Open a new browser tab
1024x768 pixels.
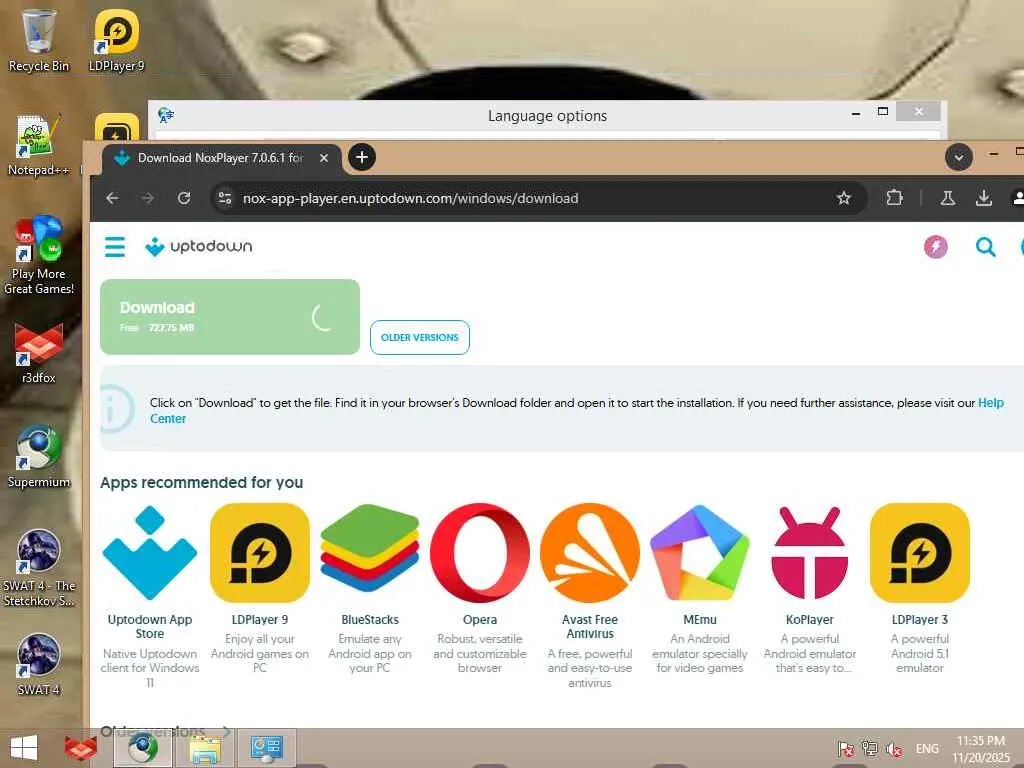[x=362, y=157]
